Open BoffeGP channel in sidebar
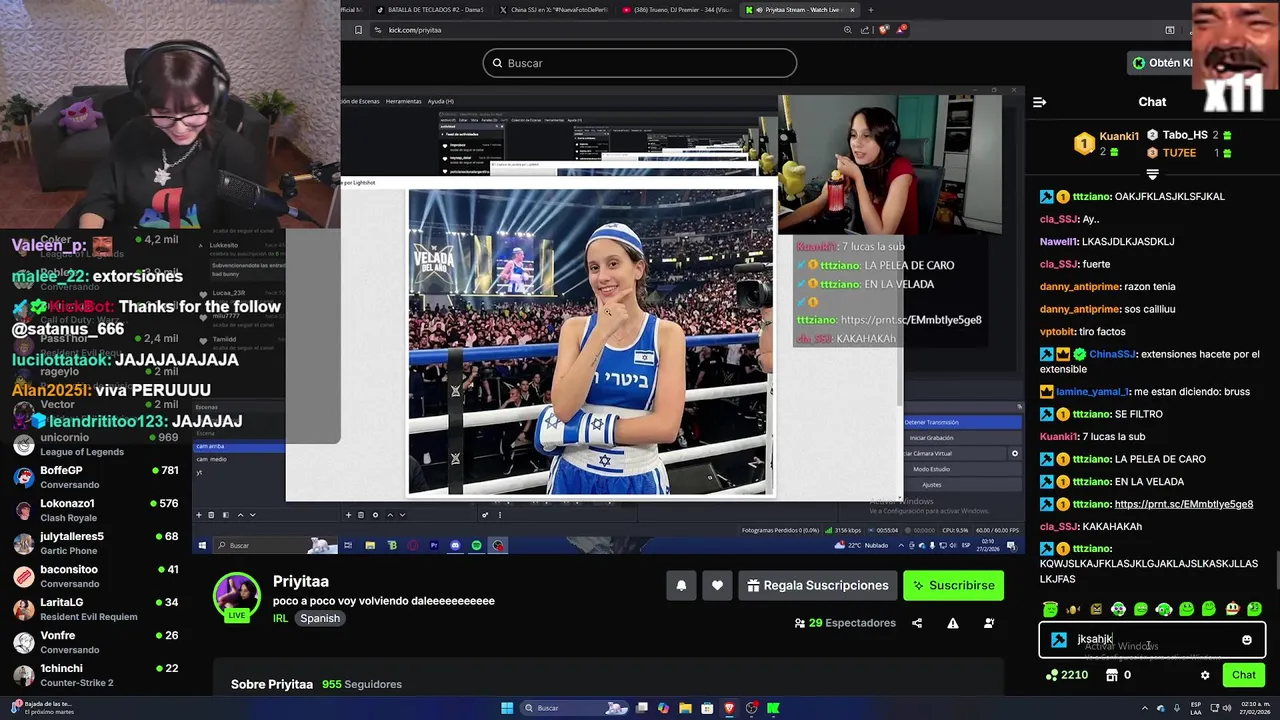Screen dimensions: 1280x720 tap(96, 477)
